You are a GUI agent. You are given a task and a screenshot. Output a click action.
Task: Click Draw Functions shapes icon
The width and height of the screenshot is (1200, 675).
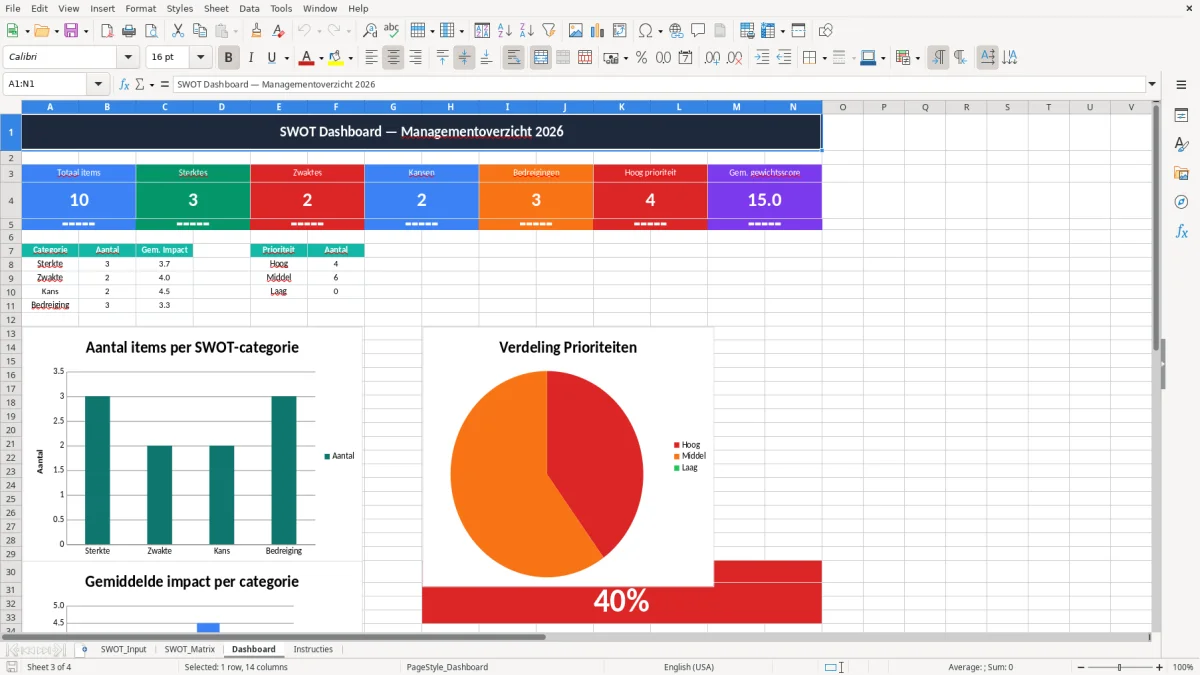pyautogui.click(x=825, y=31)
